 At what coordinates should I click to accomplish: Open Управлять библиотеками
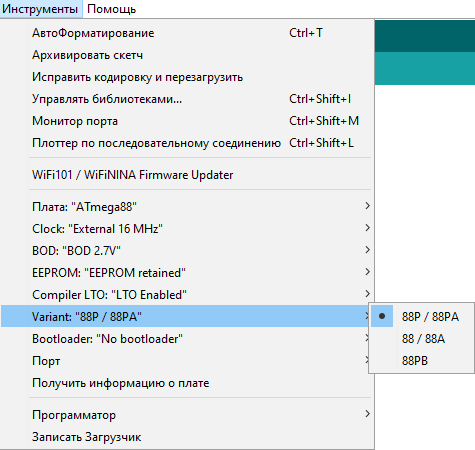(187, 99)
